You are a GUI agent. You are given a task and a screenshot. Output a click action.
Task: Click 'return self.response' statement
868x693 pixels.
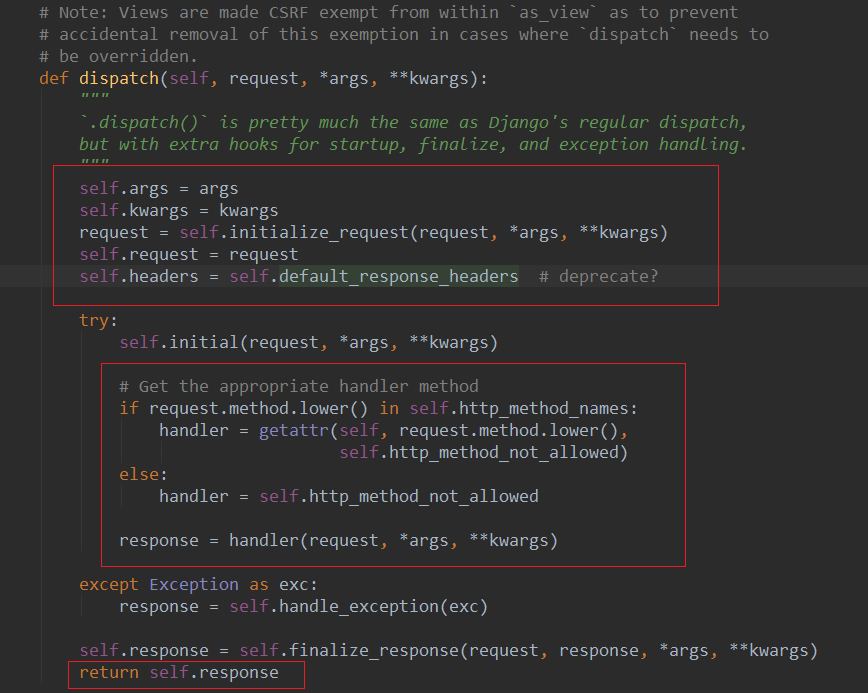coord(179,673)
